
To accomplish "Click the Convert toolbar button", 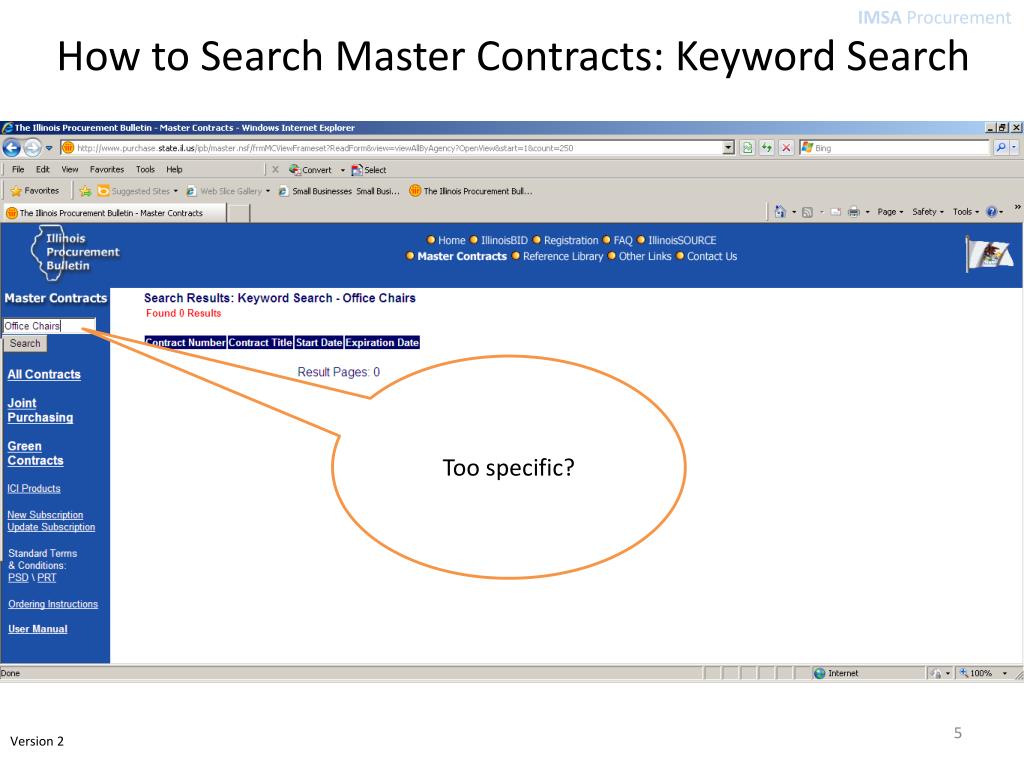I will [x=311, y=170].
